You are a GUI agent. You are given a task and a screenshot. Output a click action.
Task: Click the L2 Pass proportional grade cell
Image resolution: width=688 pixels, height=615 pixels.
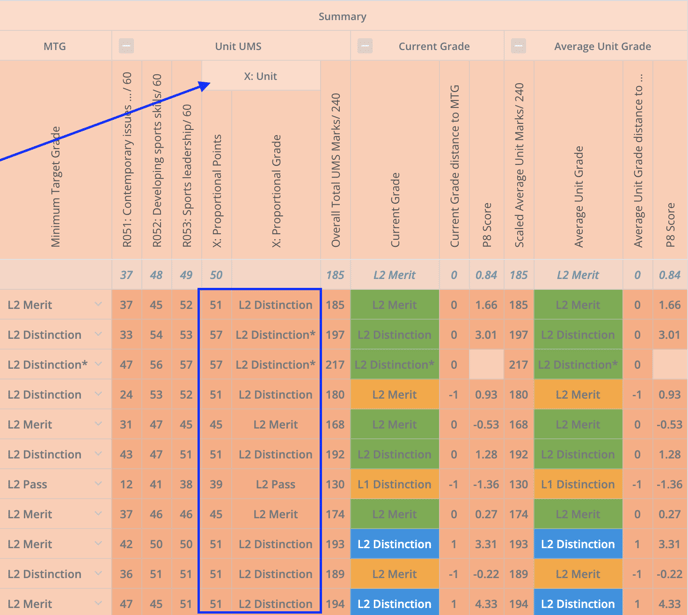pyautogui.click(x=275, y=484)
